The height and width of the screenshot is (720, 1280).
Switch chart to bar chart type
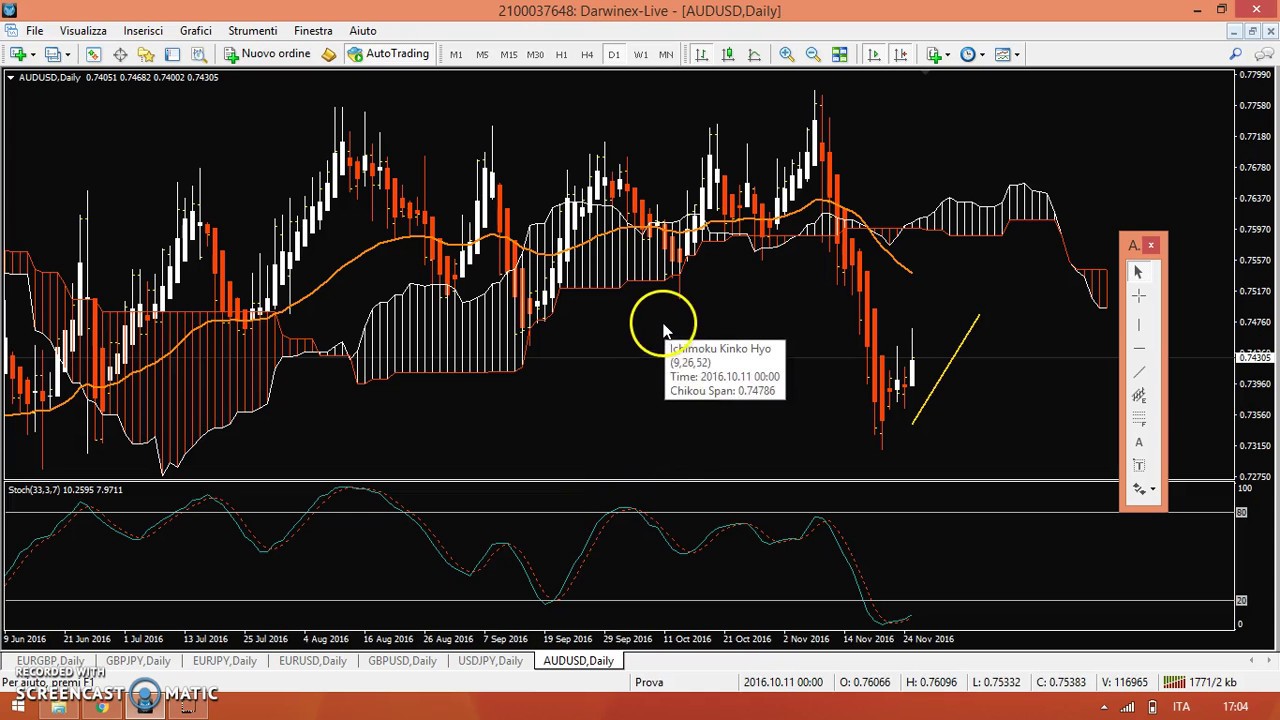coord(702,54)
